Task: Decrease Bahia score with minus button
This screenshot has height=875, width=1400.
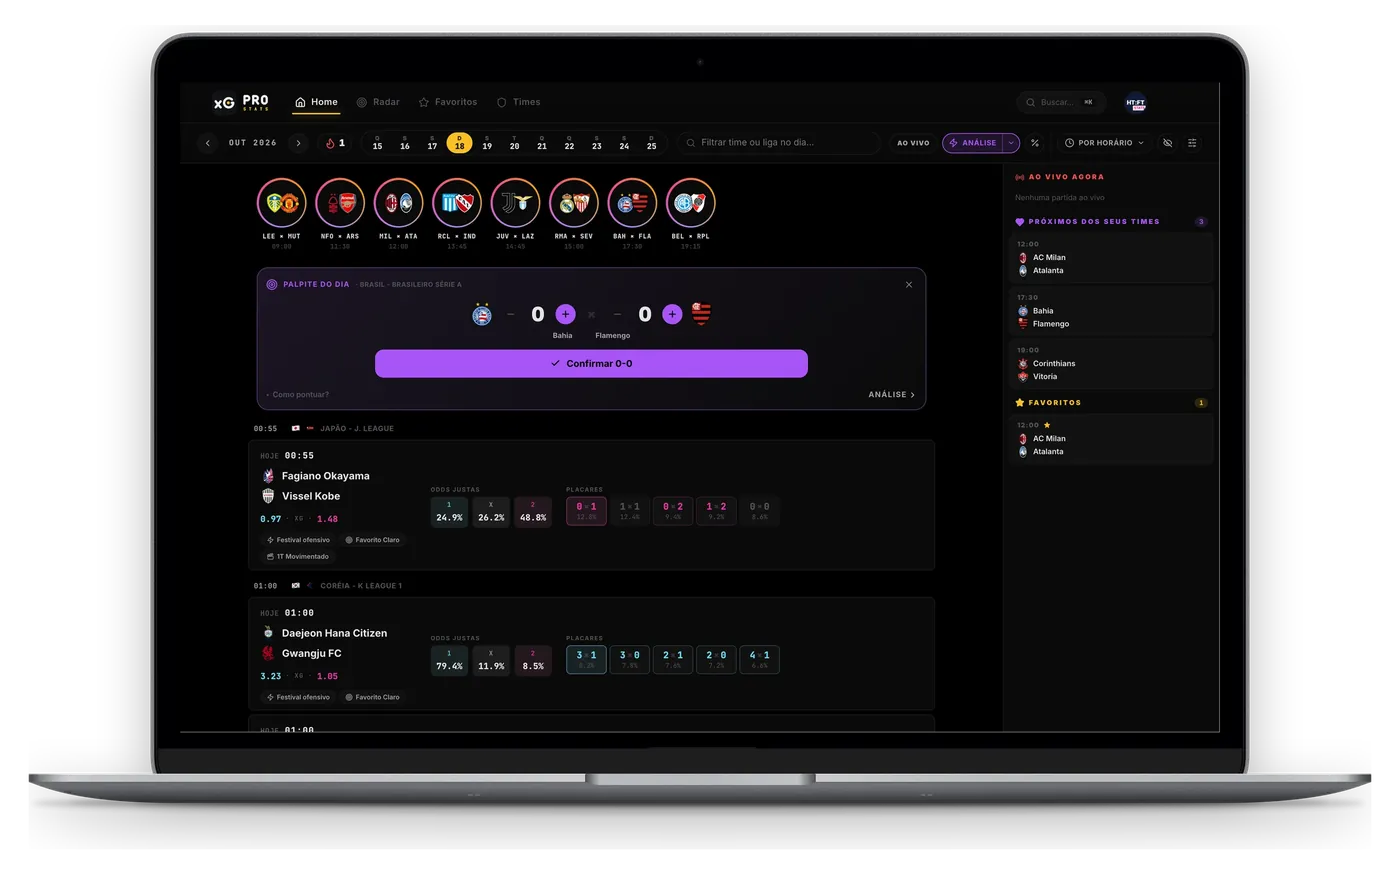Action: pyautogui.click(x=510, y=314)
